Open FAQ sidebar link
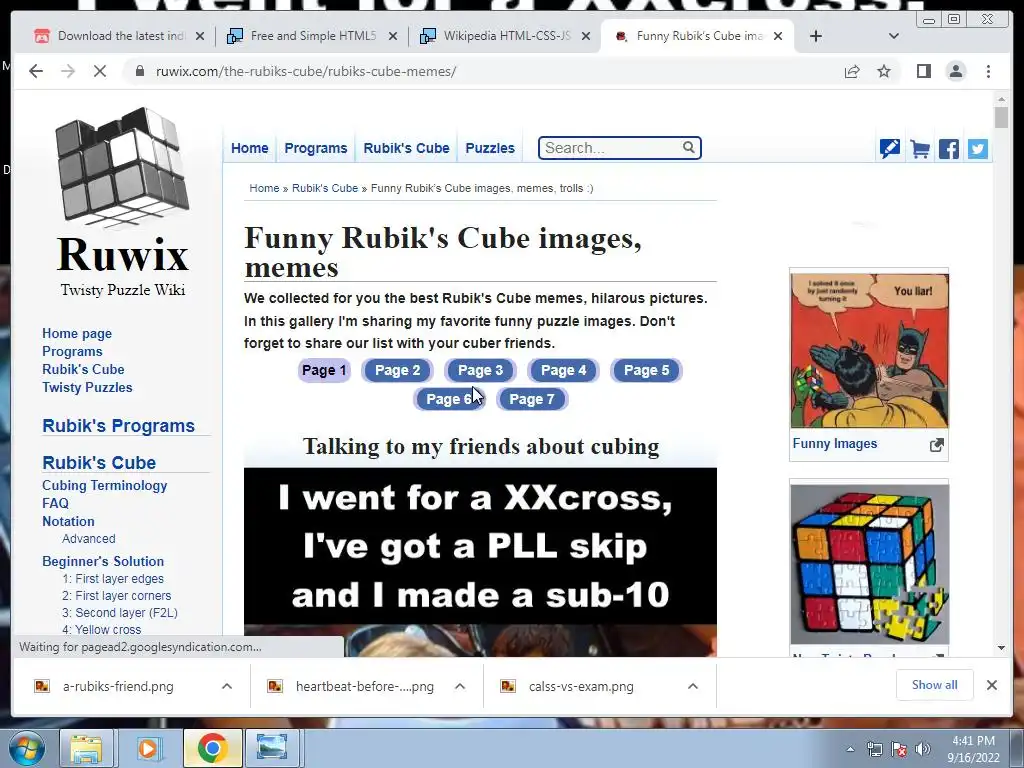 (55, 503)
